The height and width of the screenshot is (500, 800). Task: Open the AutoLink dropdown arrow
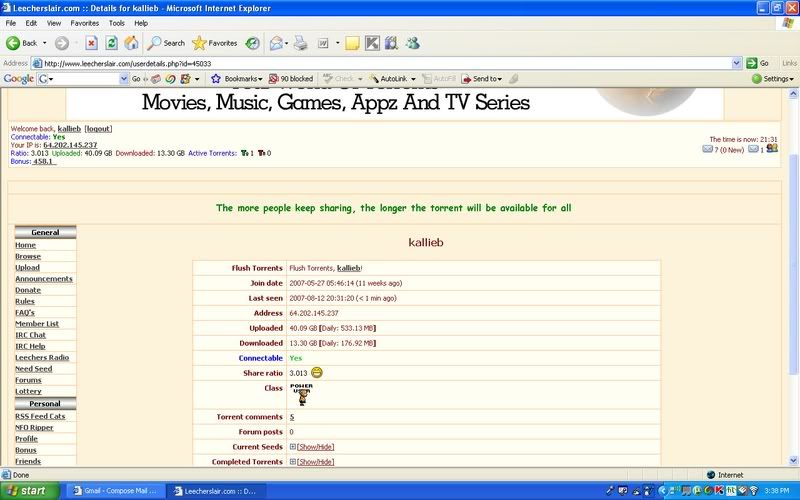tap(413, 79)
